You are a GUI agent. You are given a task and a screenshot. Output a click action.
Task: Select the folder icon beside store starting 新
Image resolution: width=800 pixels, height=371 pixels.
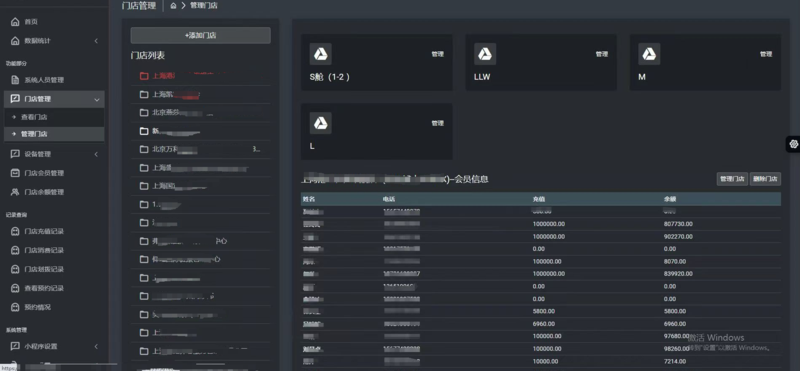coord(144,131)
